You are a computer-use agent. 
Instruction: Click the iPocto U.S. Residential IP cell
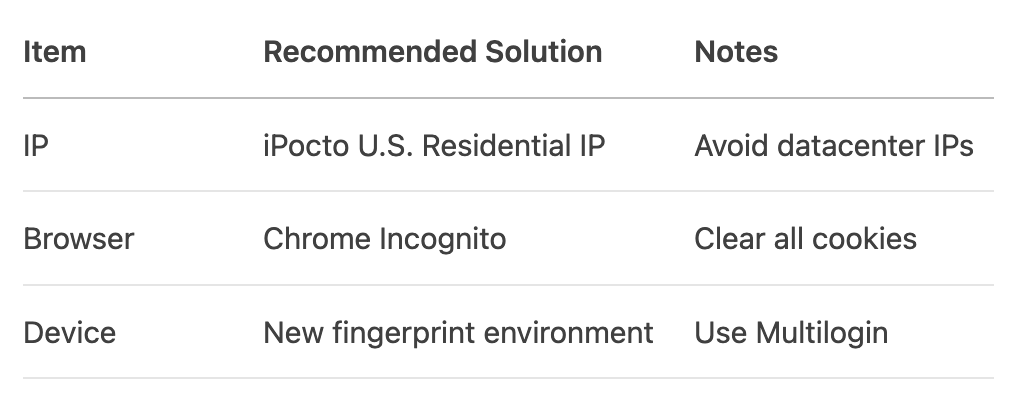pos(433,146)
